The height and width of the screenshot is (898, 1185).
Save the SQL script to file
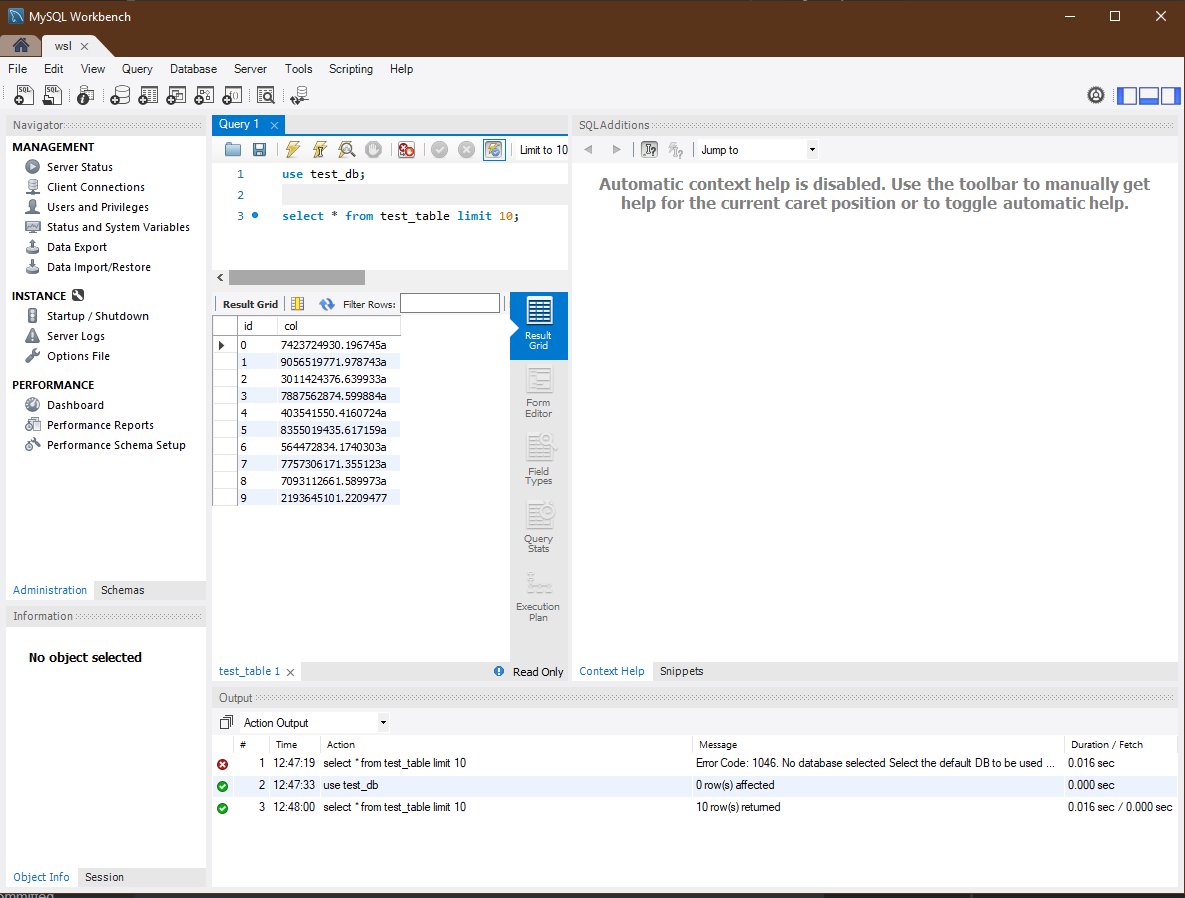coord(259,150)
